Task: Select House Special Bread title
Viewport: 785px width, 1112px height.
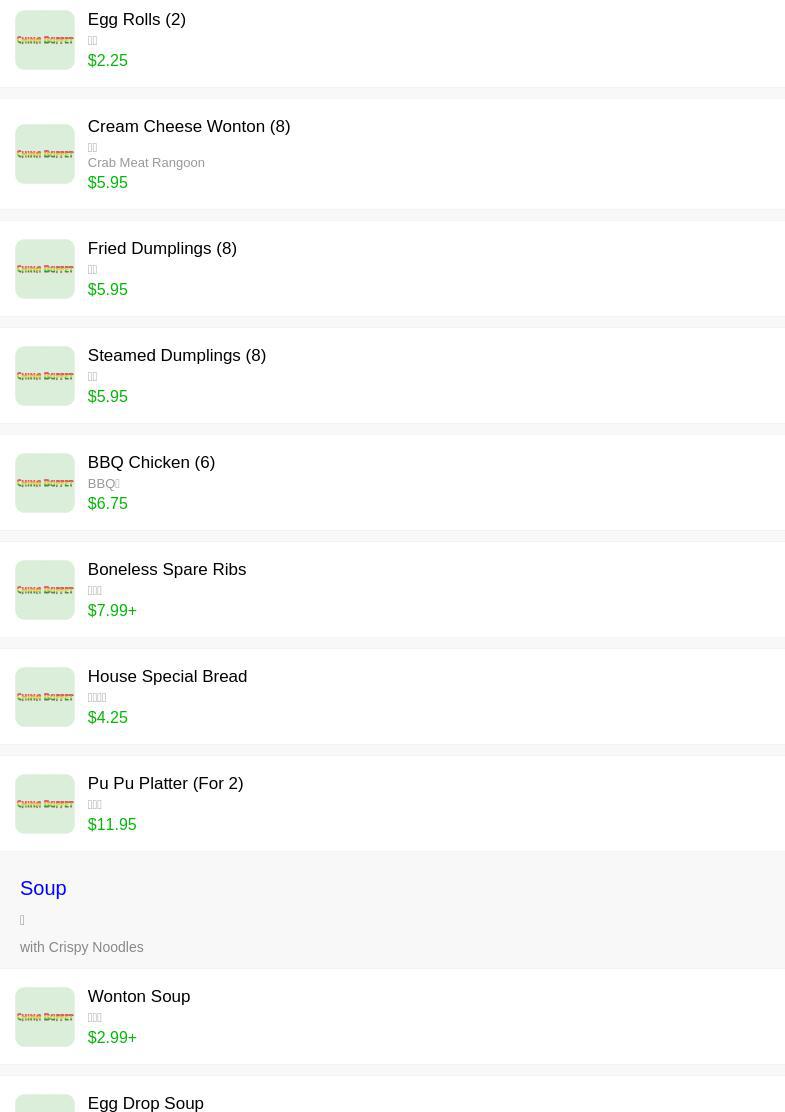Action: point(167,677)
